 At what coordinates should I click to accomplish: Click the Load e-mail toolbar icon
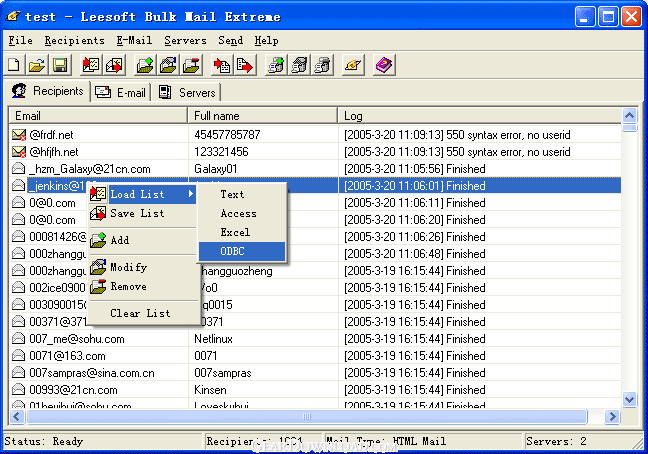[222, 65]
